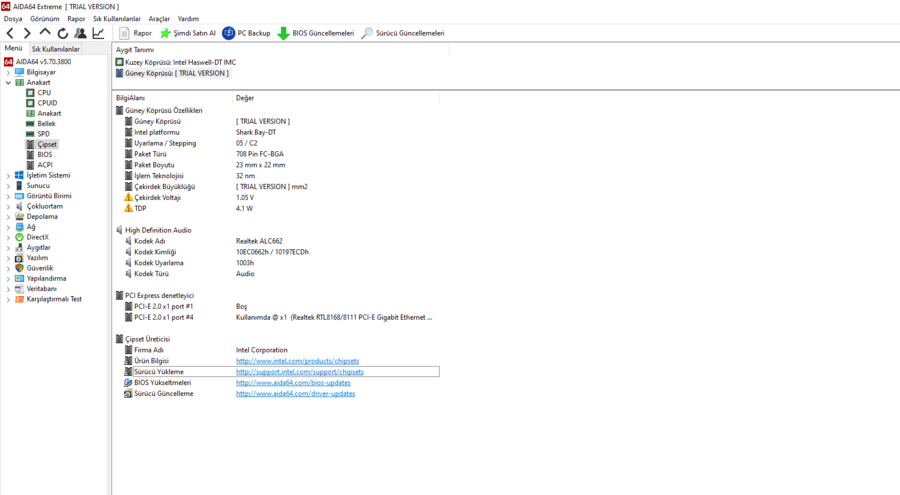Select Güney Köprüsü: [ TRIAL VERSION ] device
The height and width of the screenshot is (495, 900).
click(172, 73)
